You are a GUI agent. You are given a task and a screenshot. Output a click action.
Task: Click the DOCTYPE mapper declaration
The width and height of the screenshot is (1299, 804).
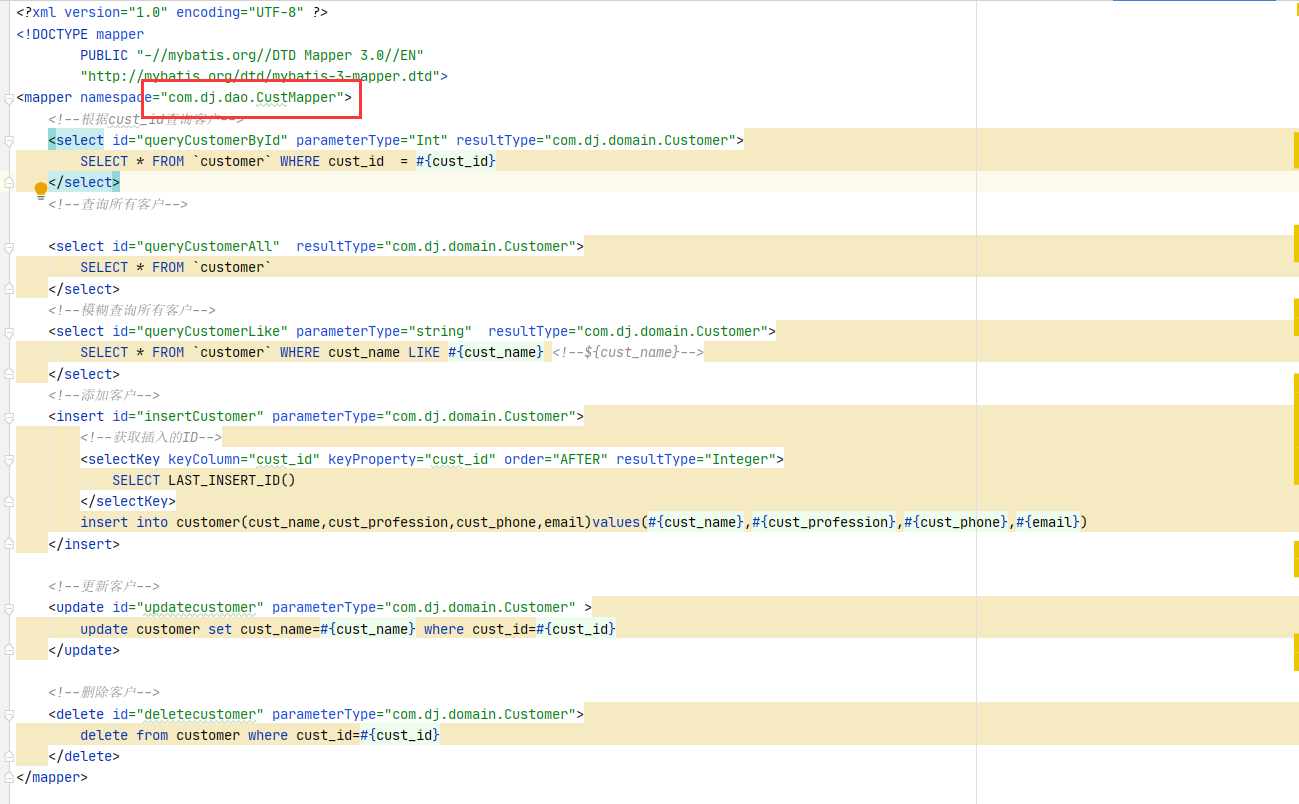pyautogui.click(x=80, y=34)
